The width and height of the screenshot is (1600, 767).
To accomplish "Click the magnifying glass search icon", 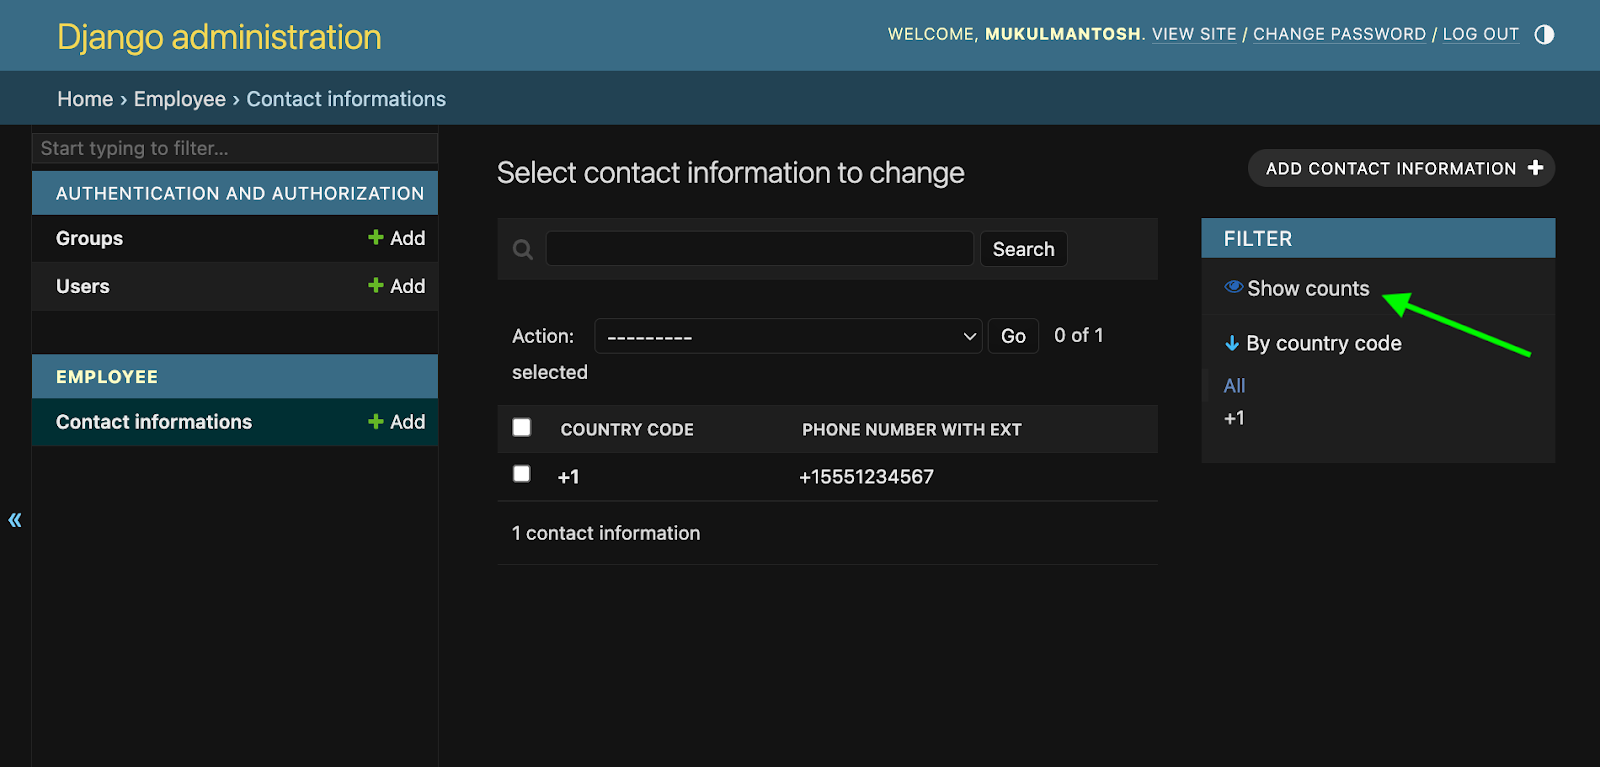I will pos(522,249).
